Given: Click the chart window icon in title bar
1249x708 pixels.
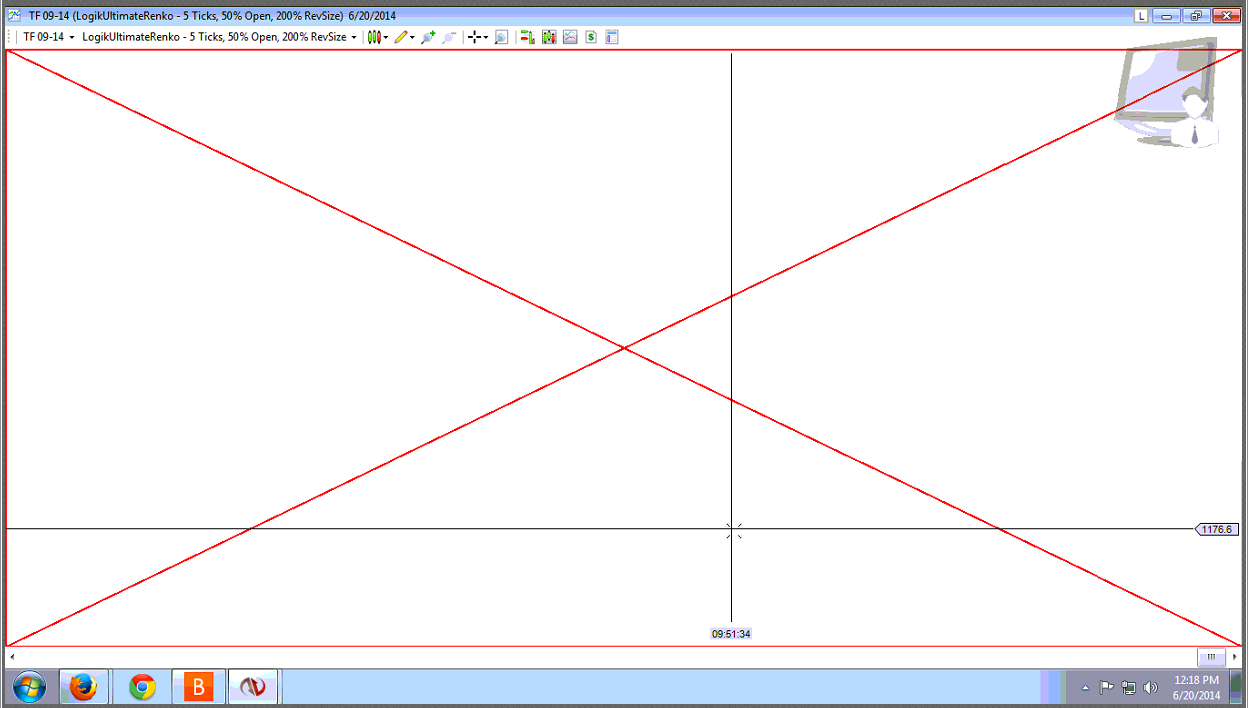Looking at the screenshot, I should [14, 16].
